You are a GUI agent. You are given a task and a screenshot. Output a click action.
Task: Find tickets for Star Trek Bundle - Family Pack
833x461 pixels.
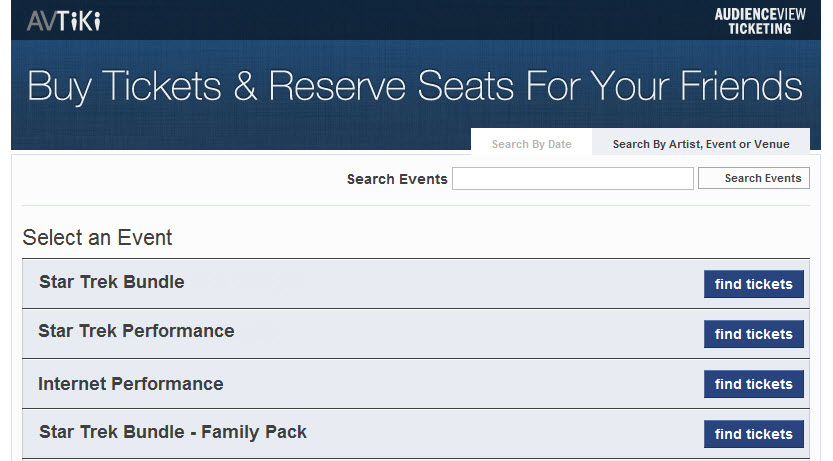click(753, 434)
